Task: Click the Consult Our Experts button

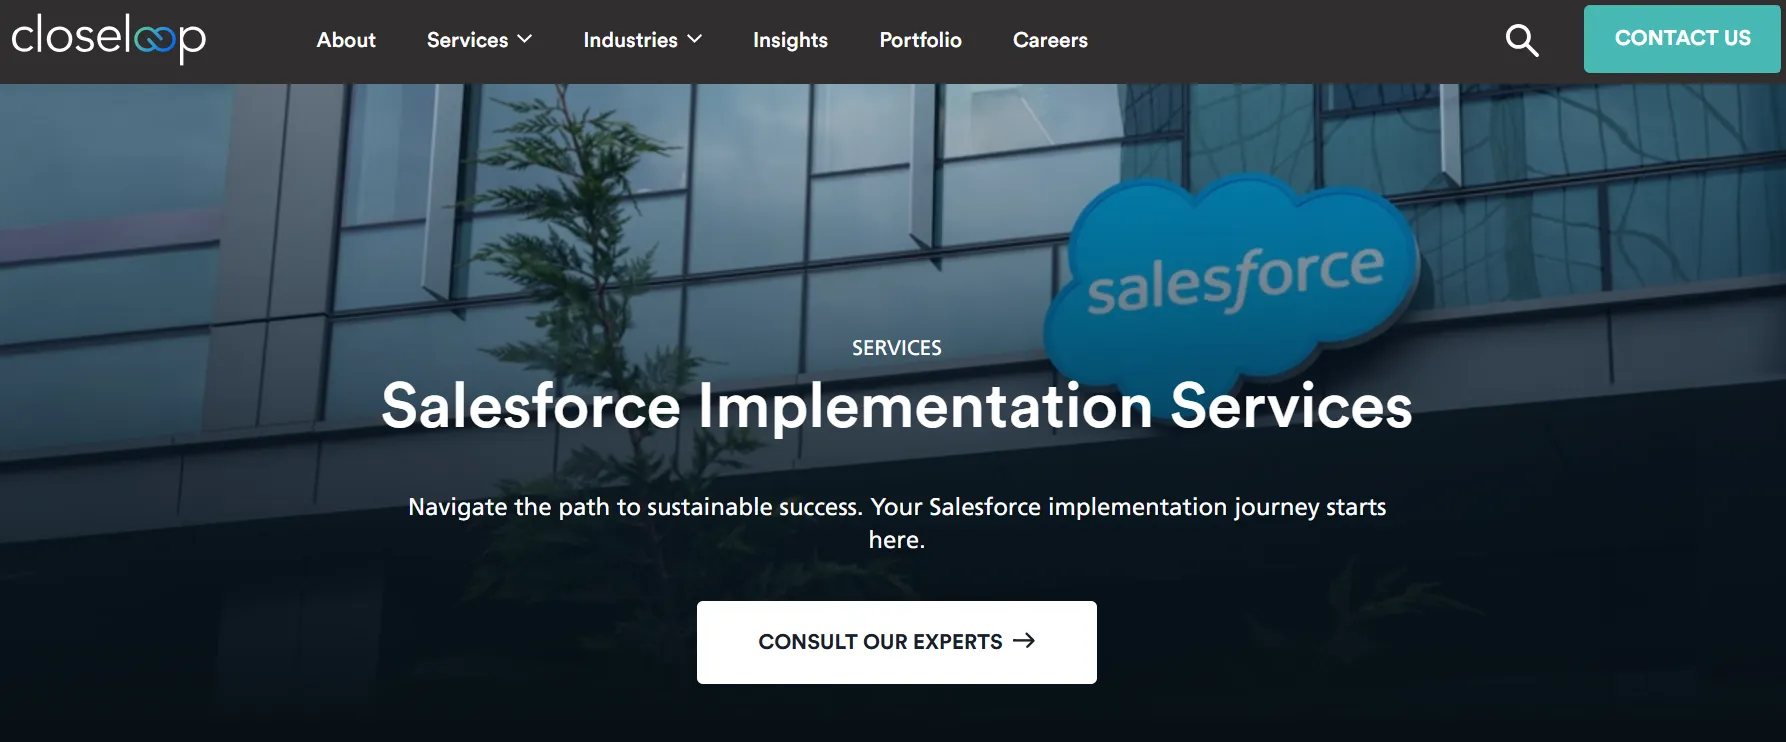Action: pos(880,642)
